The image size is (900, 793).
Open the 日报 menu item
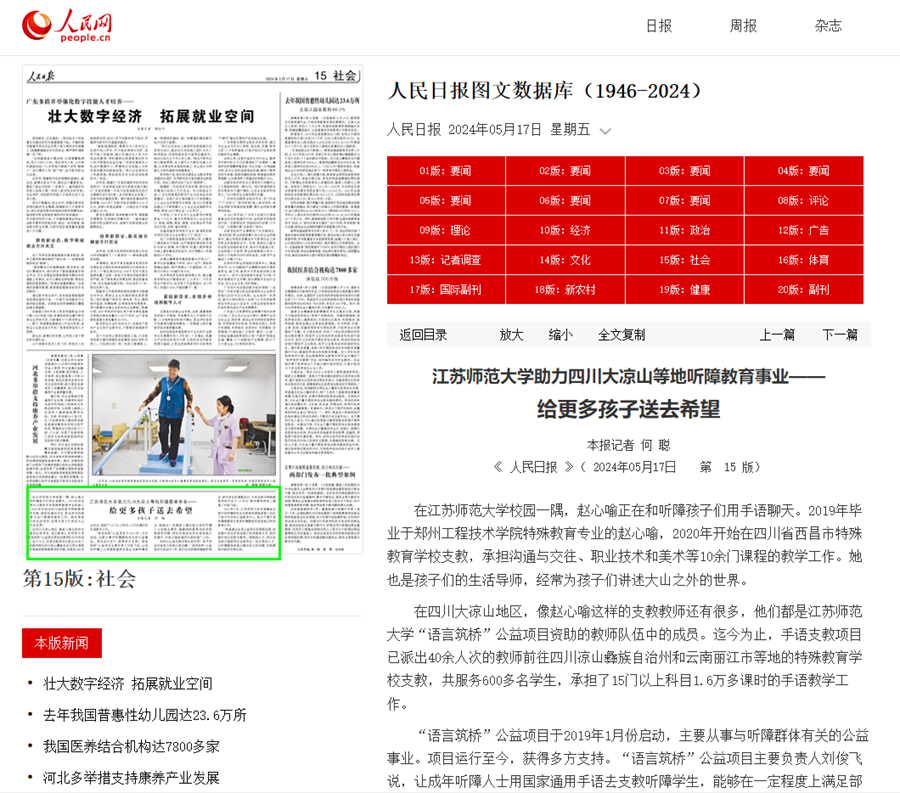659,26
